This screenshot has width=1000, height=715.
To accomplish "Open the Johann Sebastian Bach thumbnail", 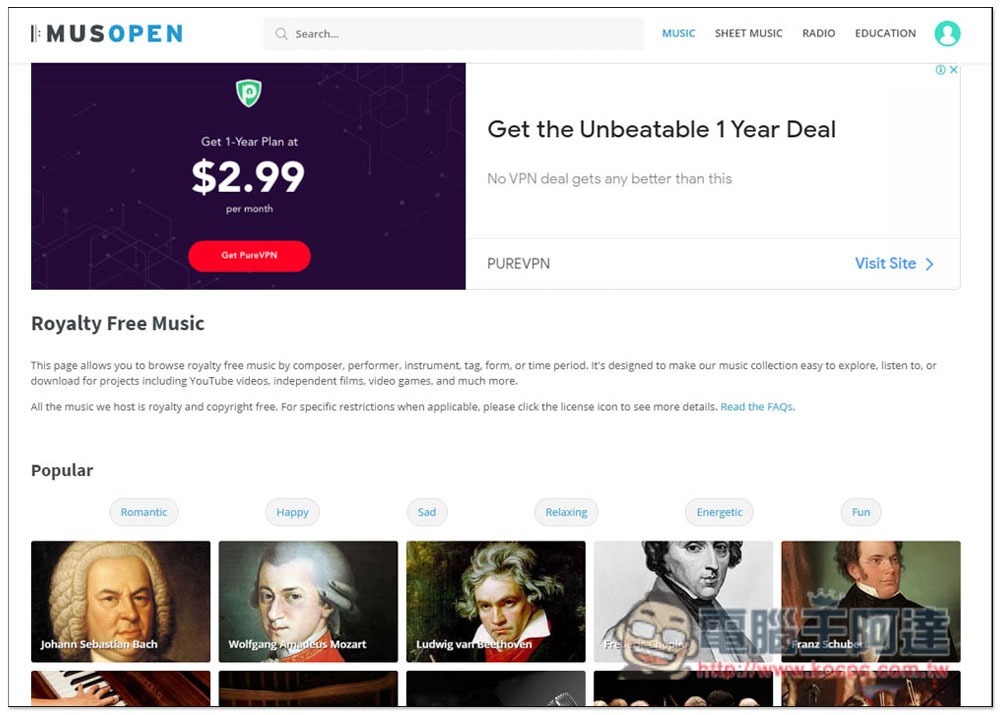I will (x=121, y=601).
